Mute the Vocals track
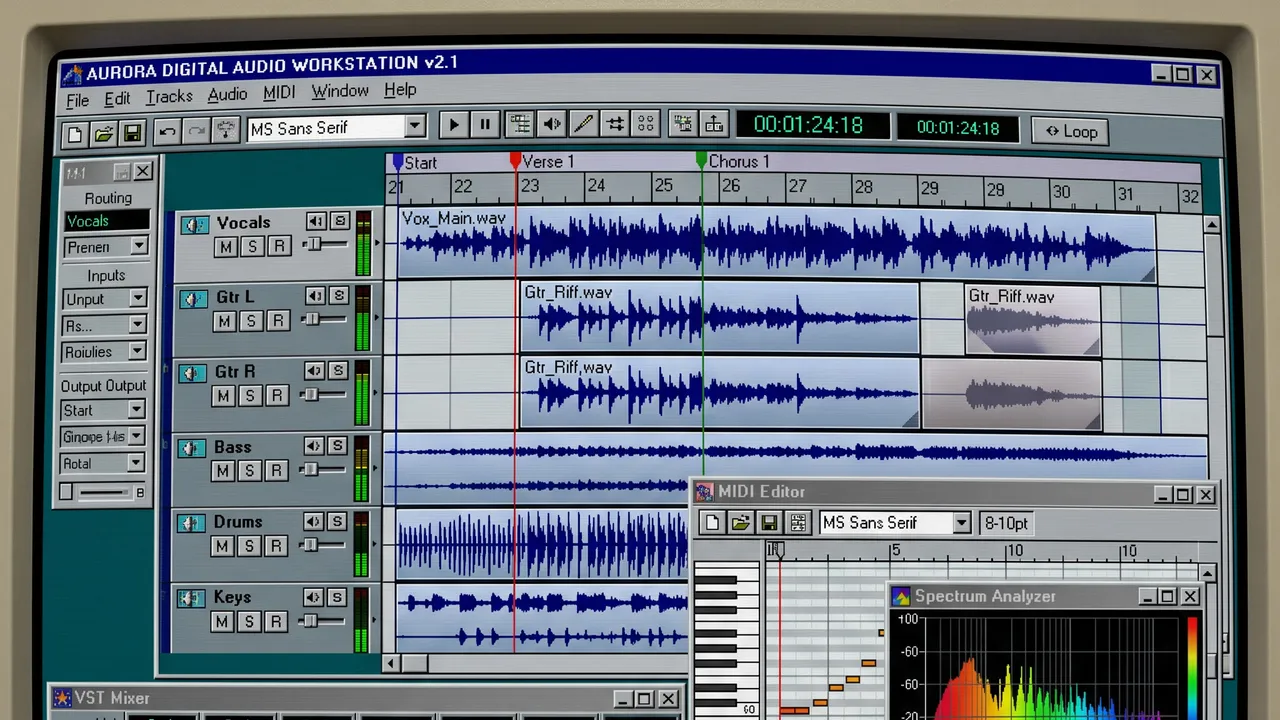1280x720 pixels. (x=226, y=246)
